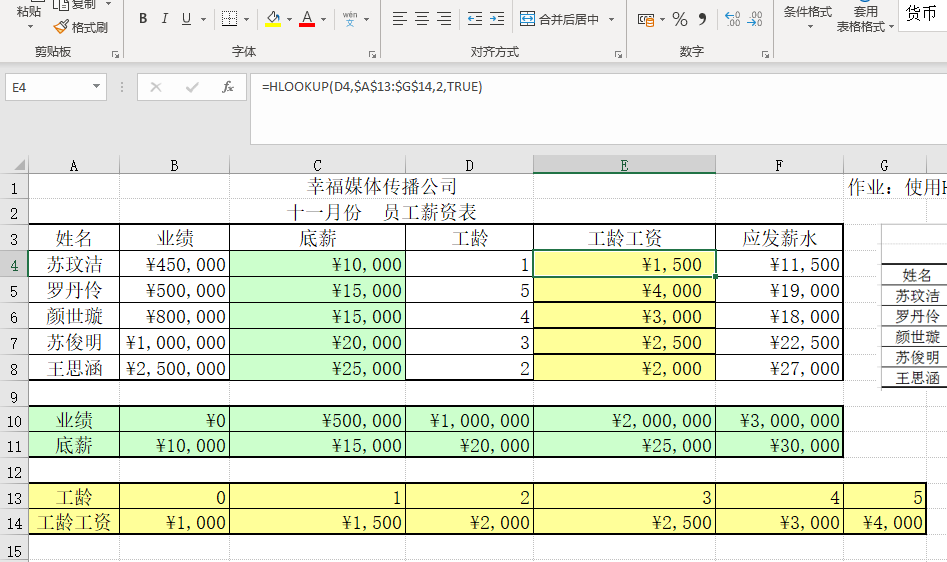Select cell E4 showing ¥1,500

624,264
